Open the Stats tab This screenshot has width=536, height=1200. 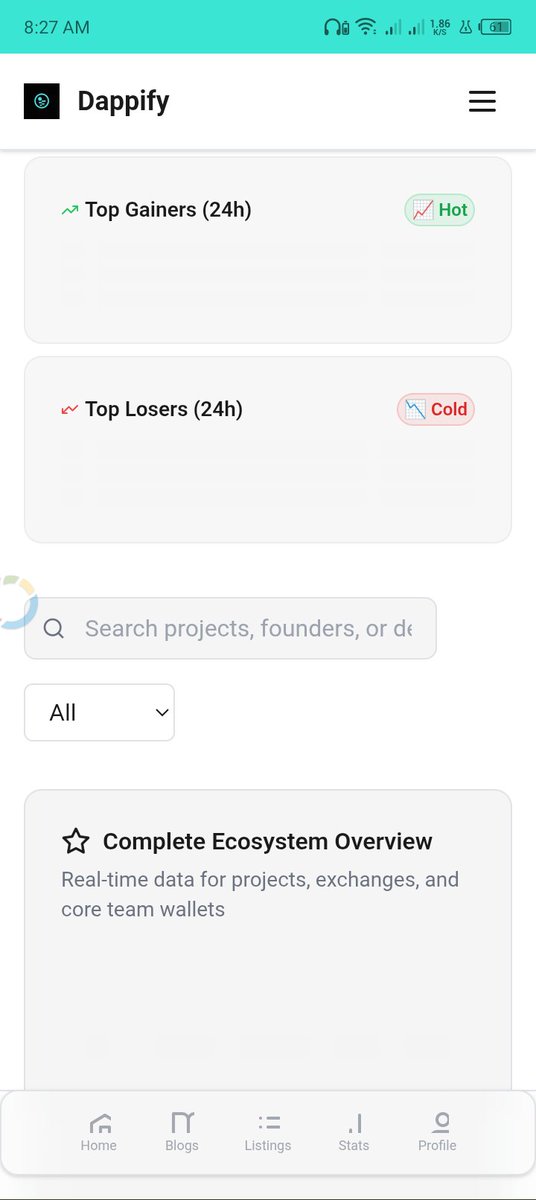[354, 1132]
